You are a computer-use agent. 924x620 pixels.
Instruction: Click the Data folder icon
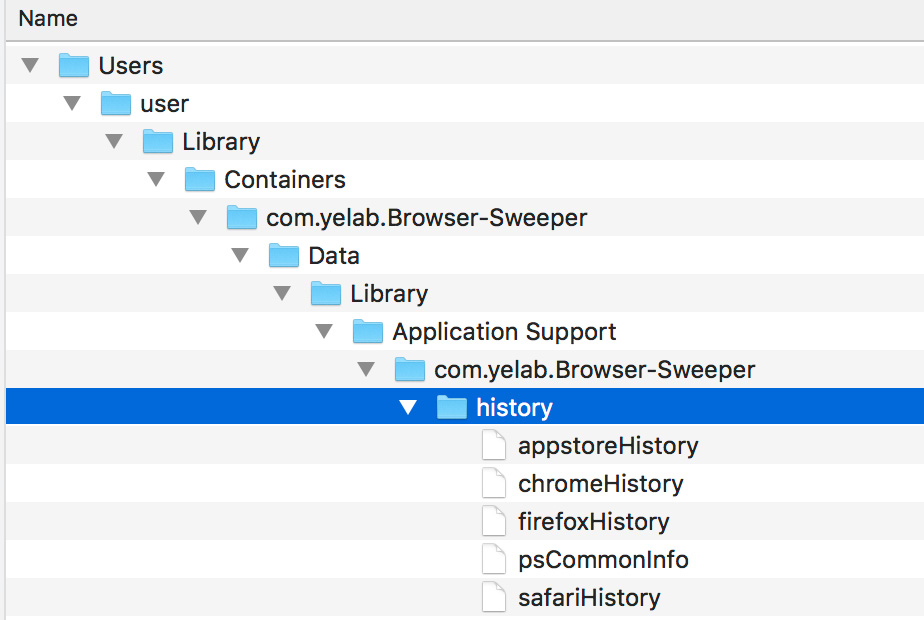coord(284,256)
